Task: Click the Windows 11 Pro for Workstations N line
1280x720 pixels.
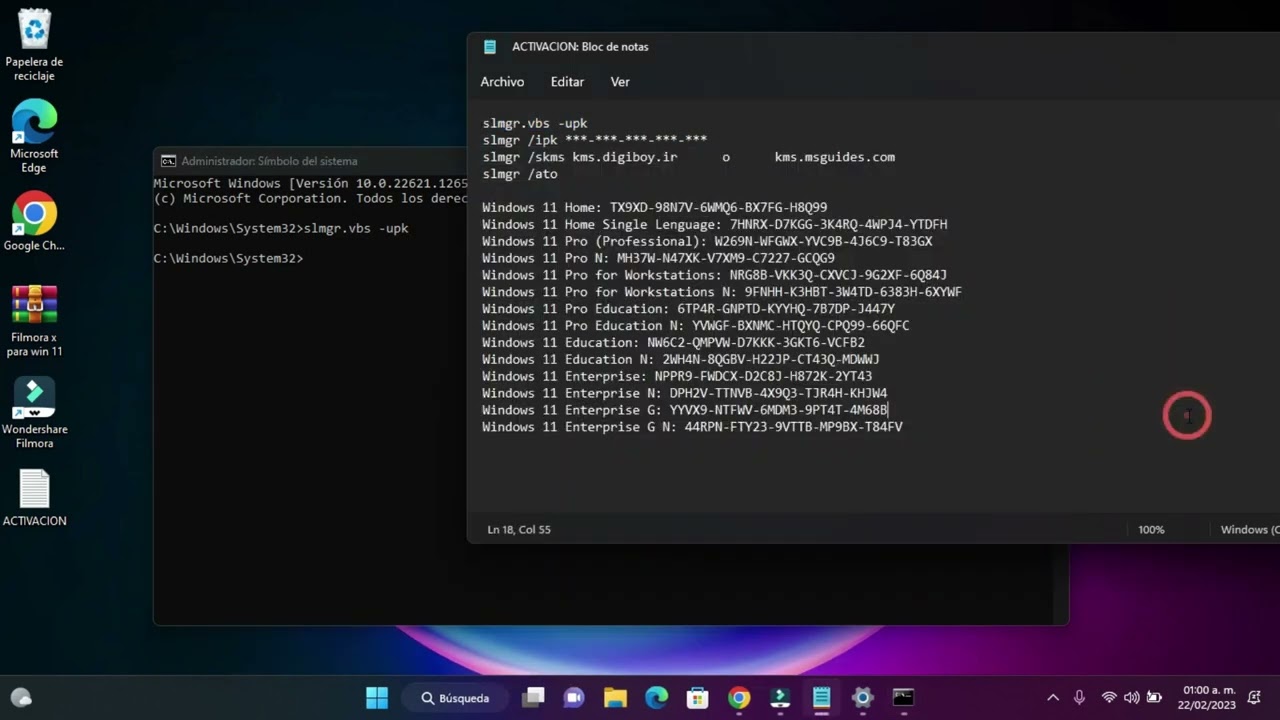Action: point(722,292)
